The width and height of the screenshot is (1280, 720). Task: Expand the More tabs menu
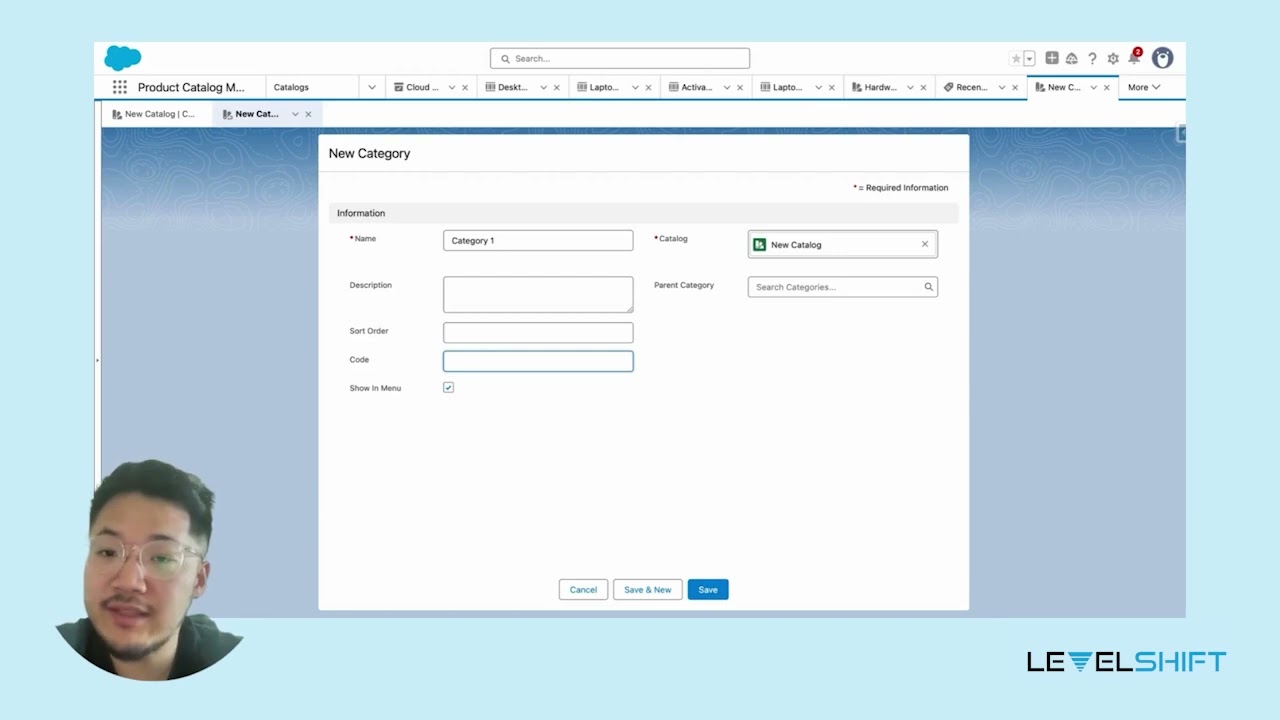[x=1144, y=87]
